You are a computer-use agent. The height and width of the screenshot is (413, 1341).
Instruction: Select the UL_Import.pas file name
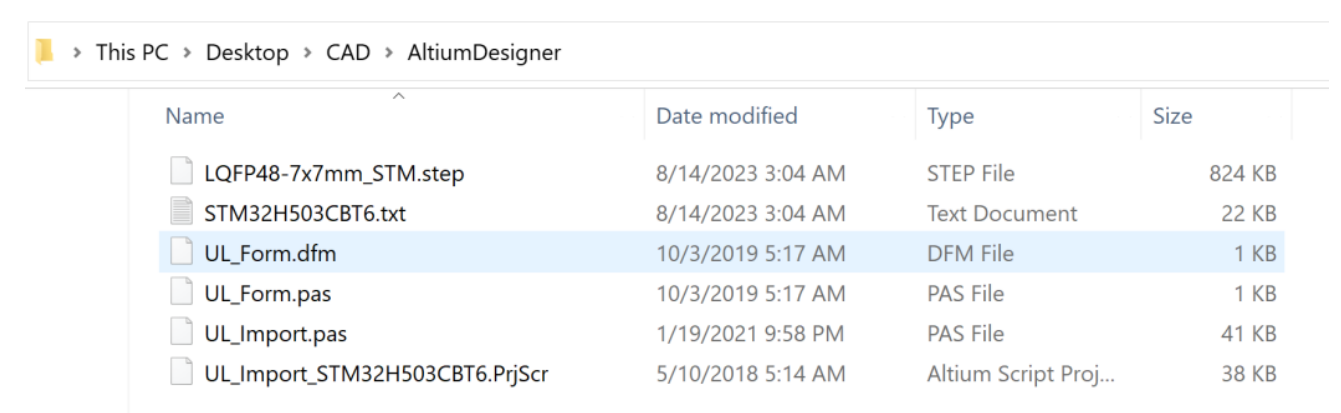tap(275, 334)
